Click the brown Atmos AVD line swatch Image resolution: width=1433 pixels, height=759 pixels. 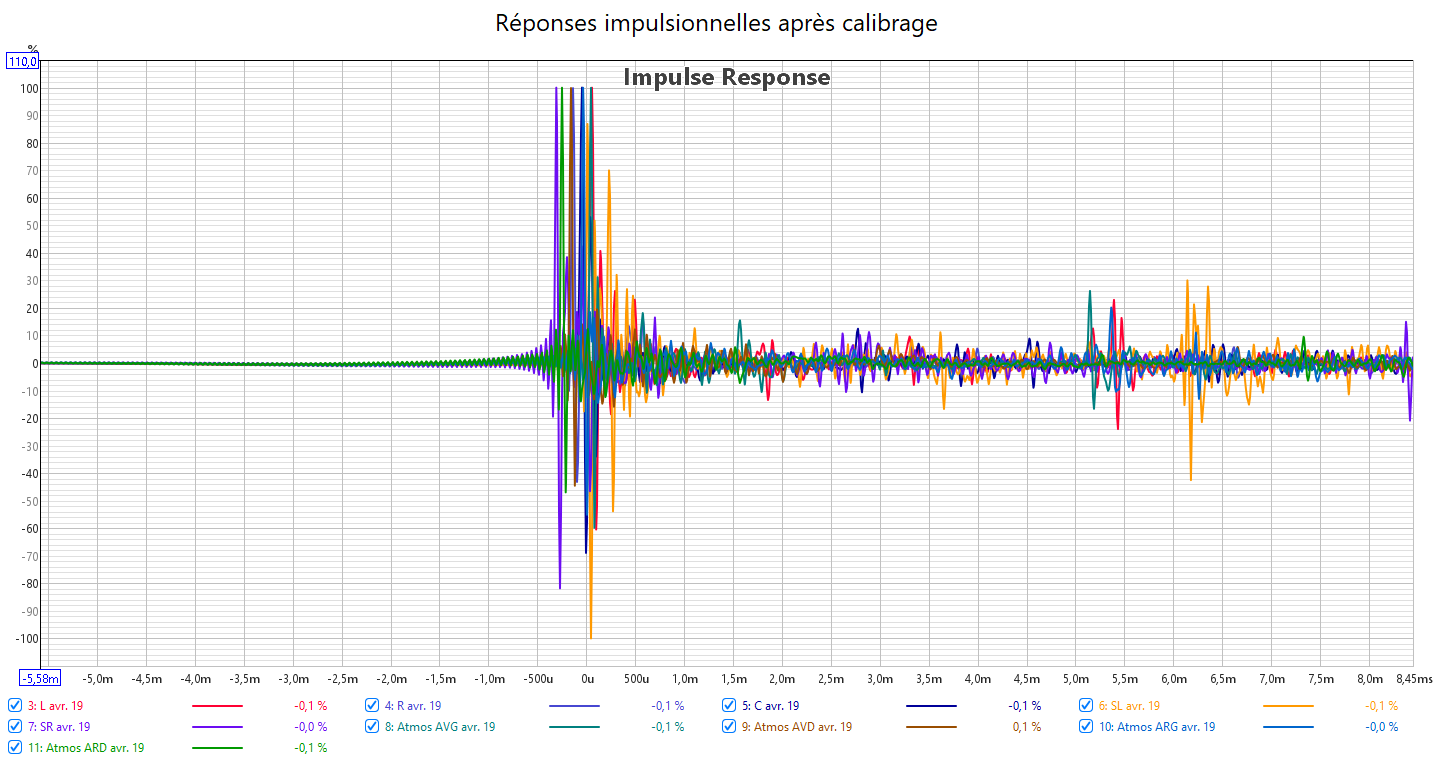pyautogui.click(x=931, y=727)
